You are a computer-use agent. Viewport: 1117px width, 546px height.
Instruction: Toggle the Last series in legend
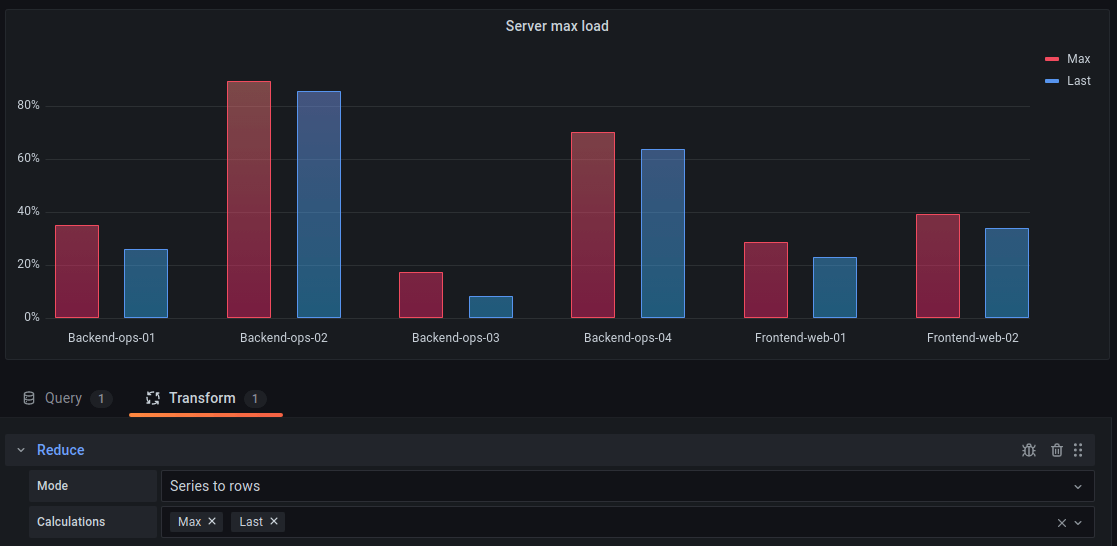click(x=1078, y=81)
